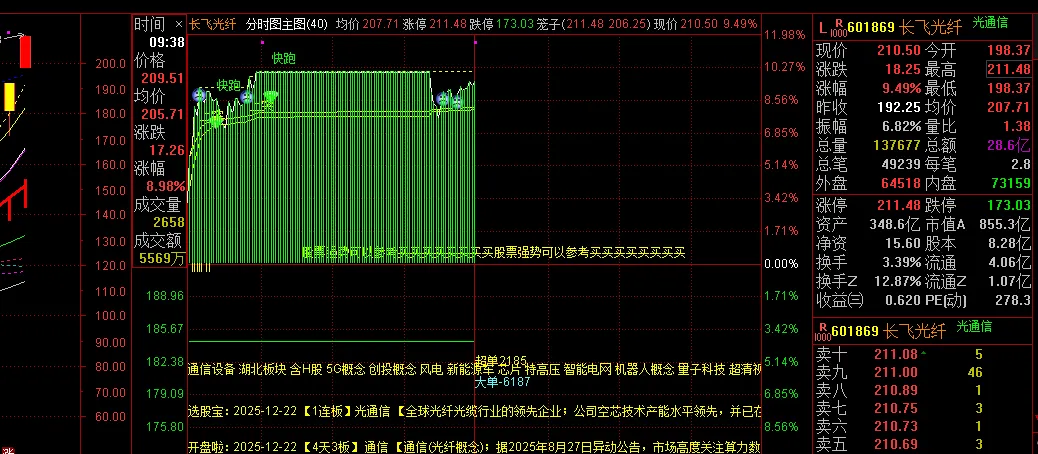1038x454 pixels.
Task: Select stock code 601869 in the order book header
Action: click(x=855, y=331)
